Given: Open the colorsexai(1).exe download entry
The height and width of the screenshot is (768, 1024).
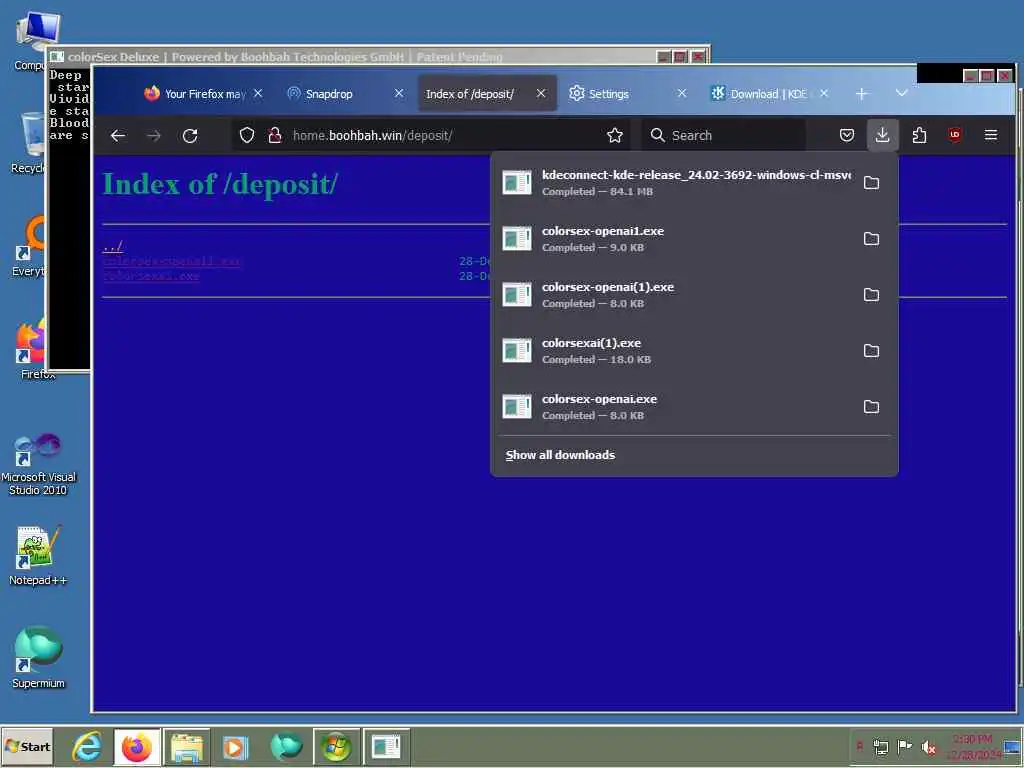Looking at the screenshot, I should click(675, 351).
